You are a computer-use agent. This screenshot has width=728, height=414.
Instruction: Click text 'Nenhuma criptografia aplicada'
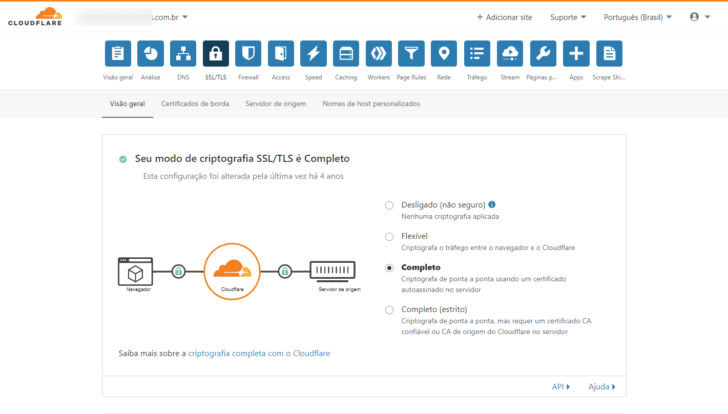point(450,216)
